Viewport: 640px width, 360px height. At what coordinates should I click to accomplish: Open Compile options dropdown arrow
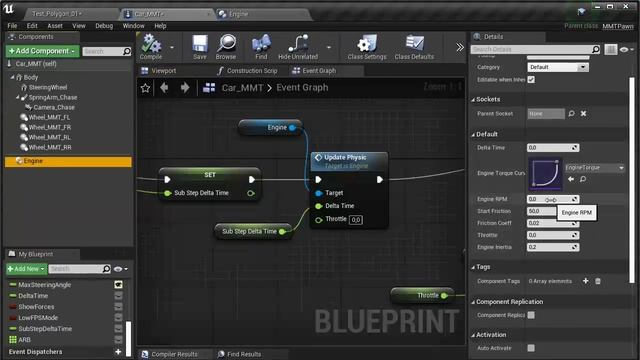pos(172,47)
